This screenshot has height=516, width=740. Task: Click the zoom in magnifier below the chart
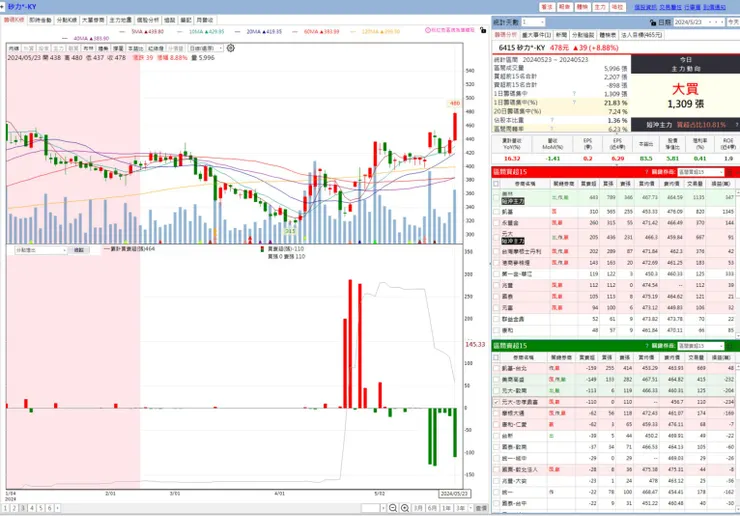405,508
